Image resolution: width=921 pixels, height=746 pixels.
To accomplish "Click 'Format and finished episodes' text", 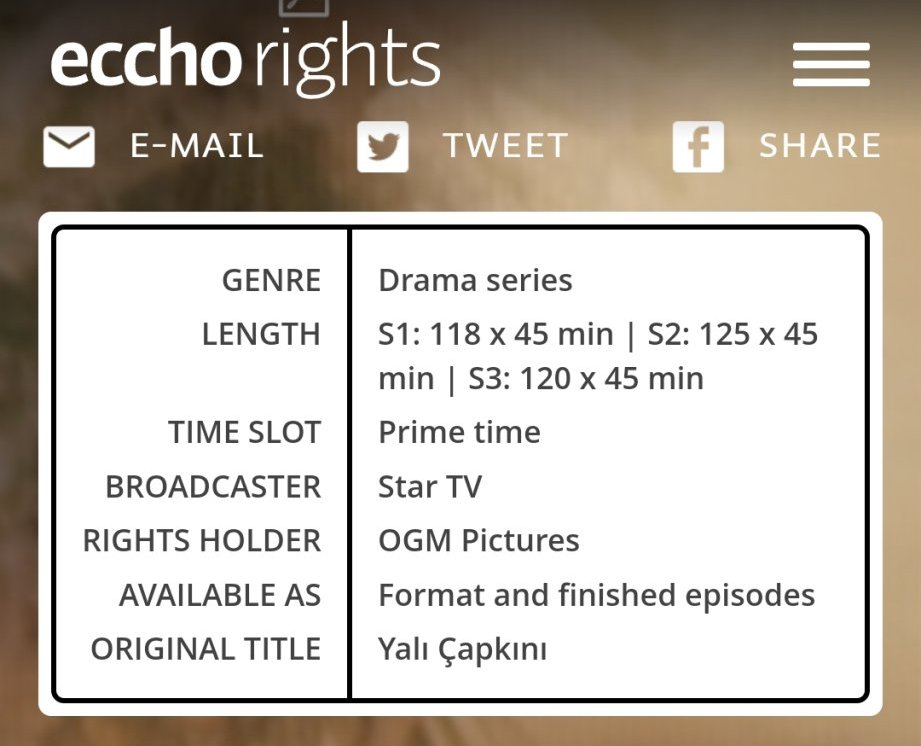I will [x=596, y=595].
